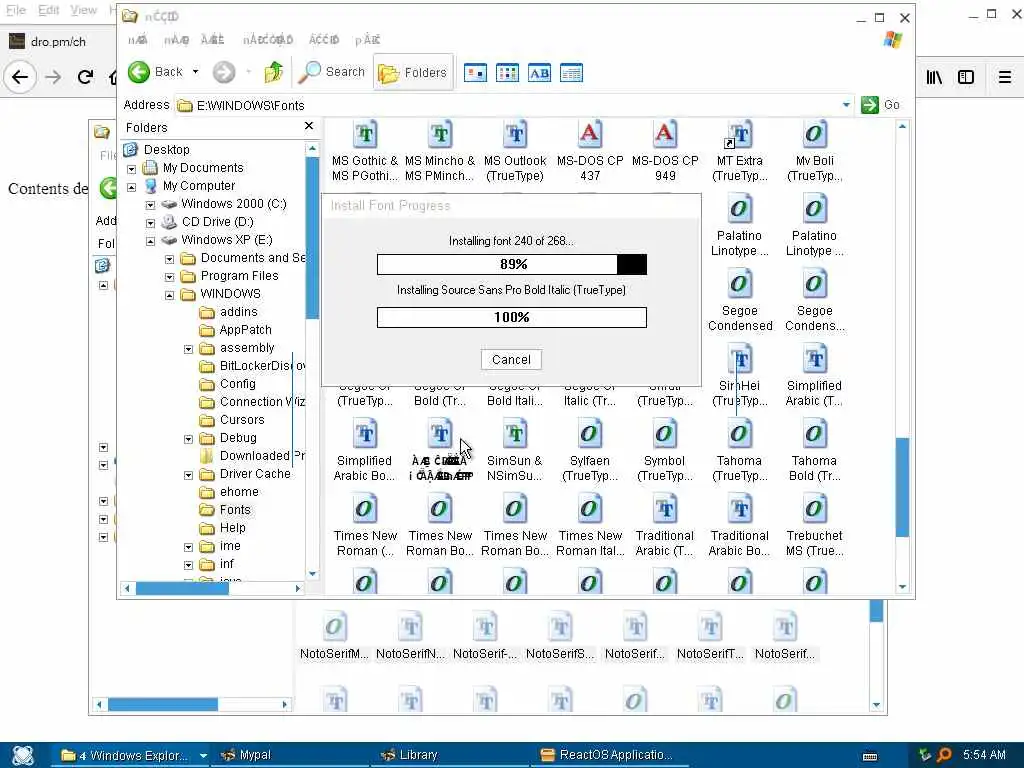Click the font list vertical scrollbar thumb
1024x768 pixels.
pos(903,487)
